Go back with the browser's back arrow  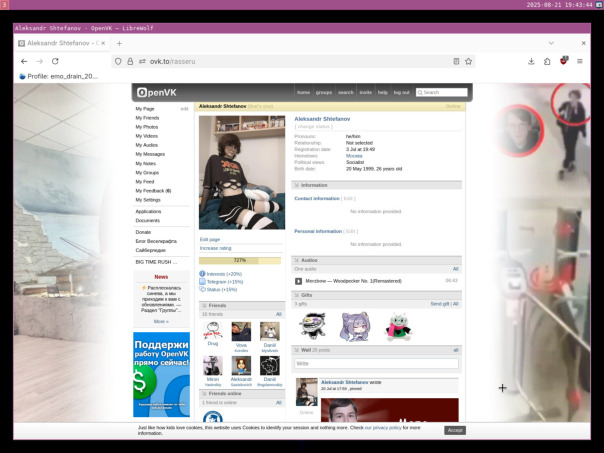click(x=24, y=61)
